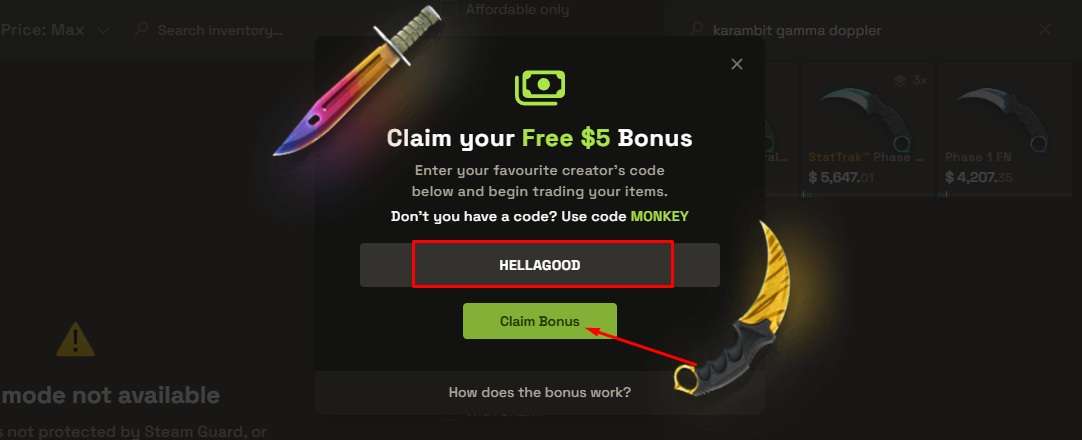1082x440 pixels.
Task: Click the green cash bonus icon
Action: coord(540,87)
